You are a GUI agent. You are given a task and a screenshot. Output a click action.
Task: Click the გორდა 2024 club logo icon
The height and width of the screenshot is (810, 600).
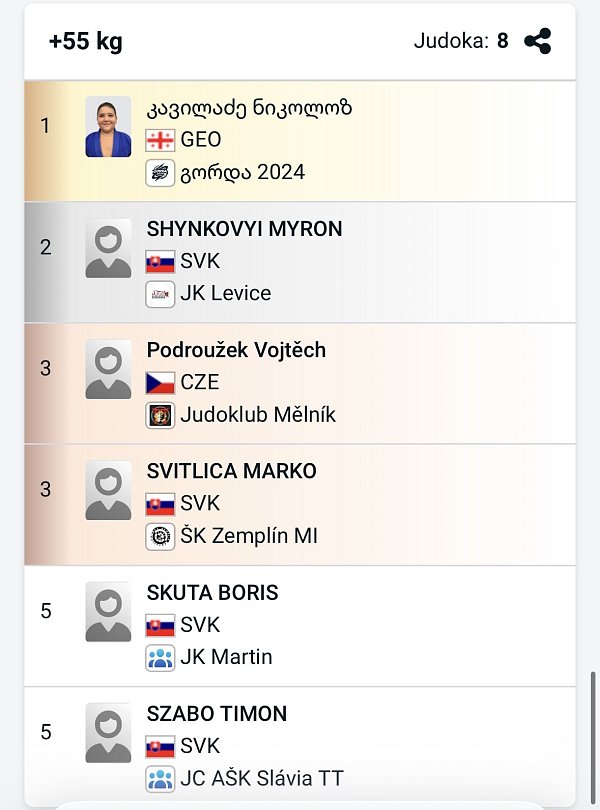click(x=160, y=173)
